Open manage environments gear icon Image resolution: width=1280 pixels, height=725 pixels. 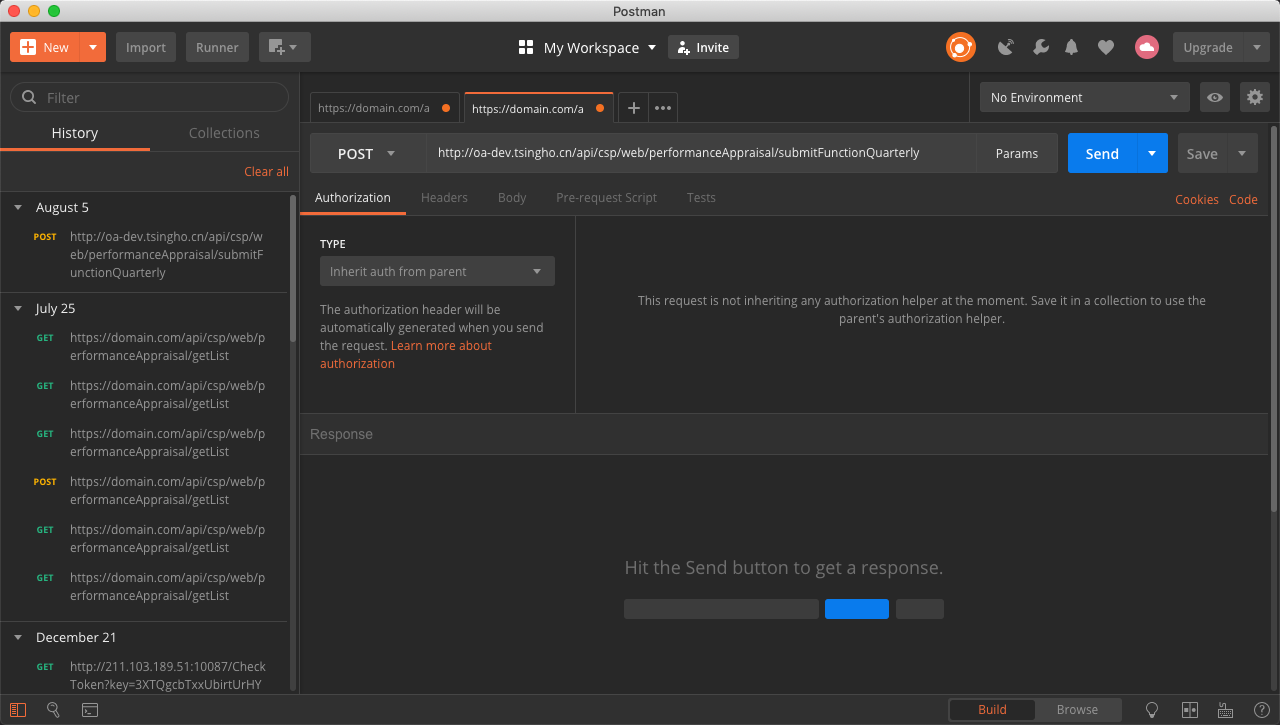[x=1254, y=97]
